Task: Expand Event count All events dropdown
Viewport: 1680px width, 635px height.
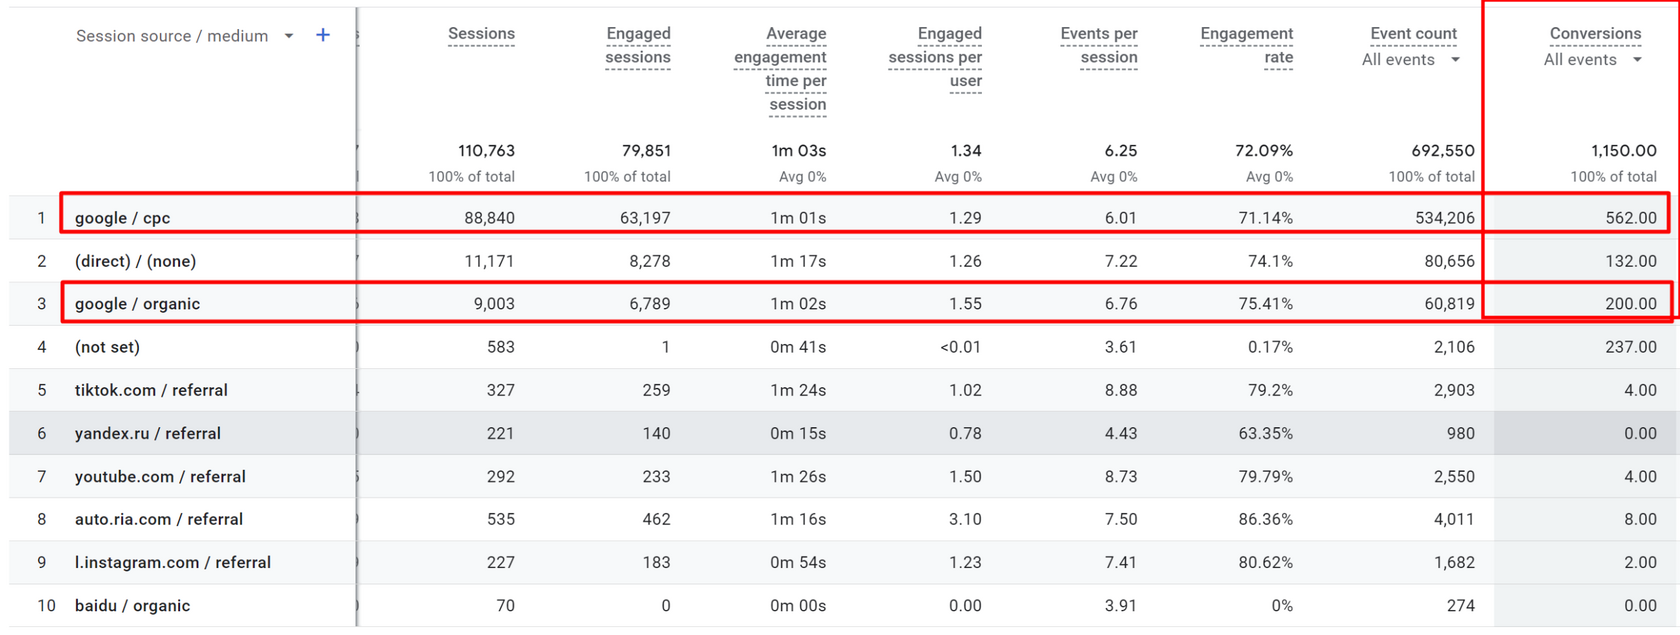Action: 1455,60
